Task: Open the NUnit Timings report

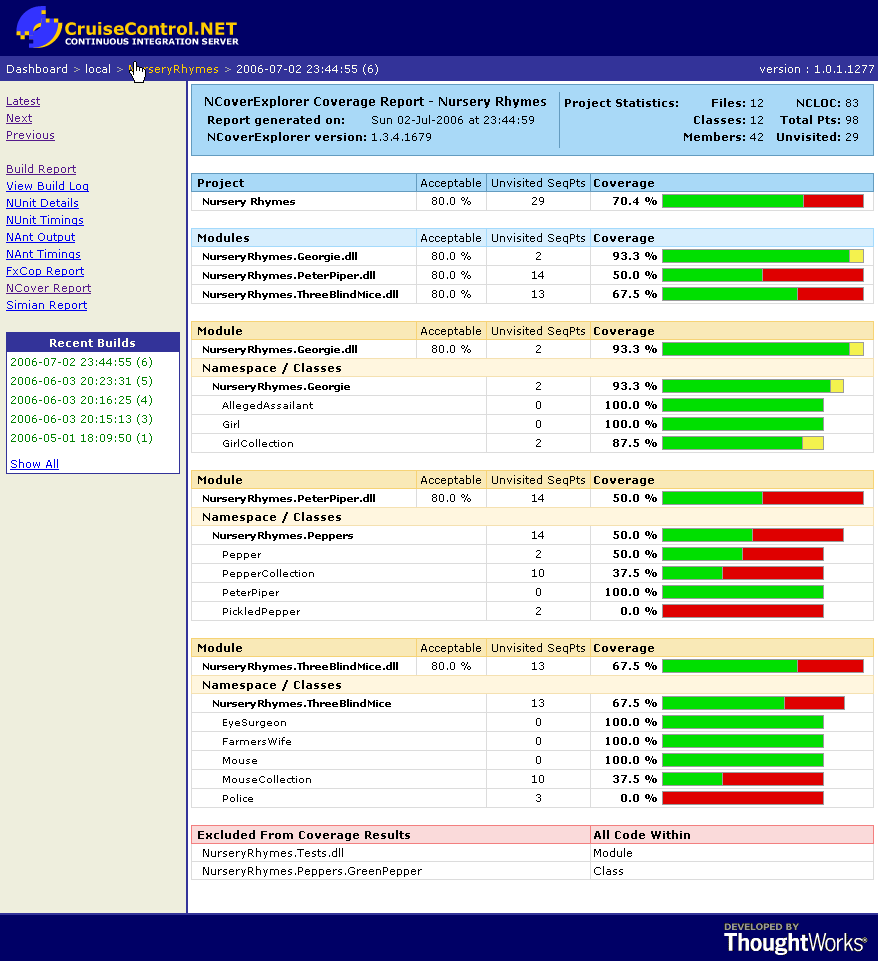Action: pyautogui.click(x=45, y=220)
